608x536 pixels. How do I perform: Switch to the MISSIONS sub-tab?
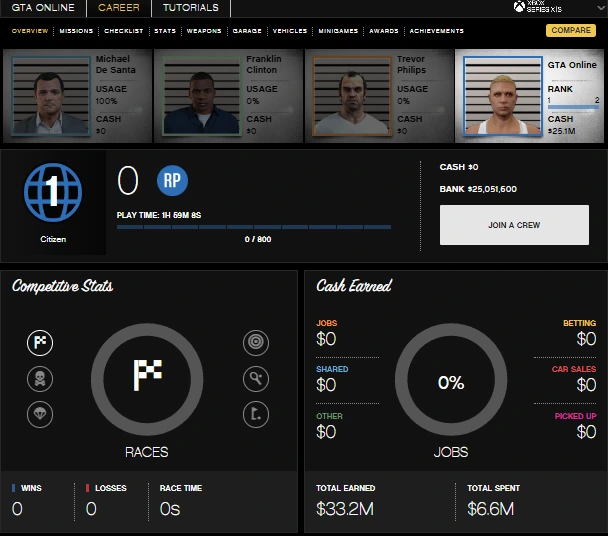(76, 31)
